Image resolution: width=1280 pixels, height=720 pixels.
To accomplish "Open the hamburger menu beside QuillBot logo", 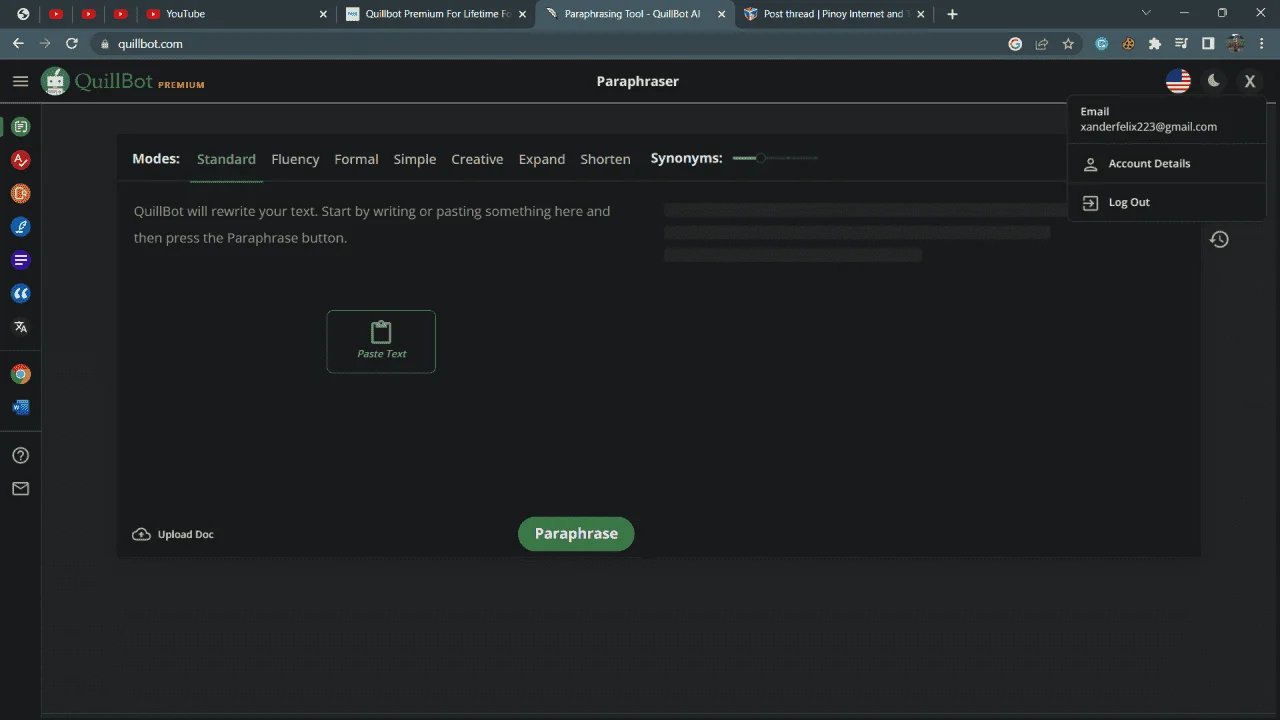I will pyautogui.click(x=20, y=81).
